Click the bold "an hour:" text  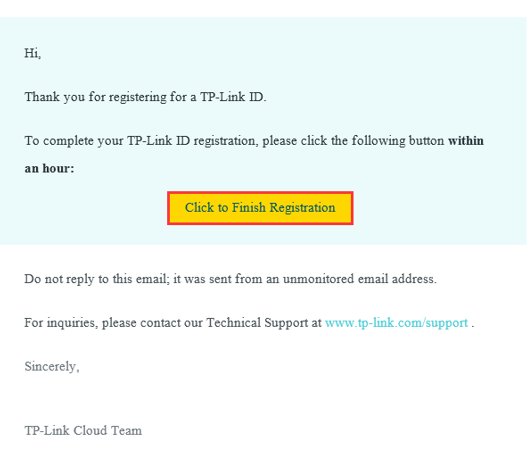49,168
